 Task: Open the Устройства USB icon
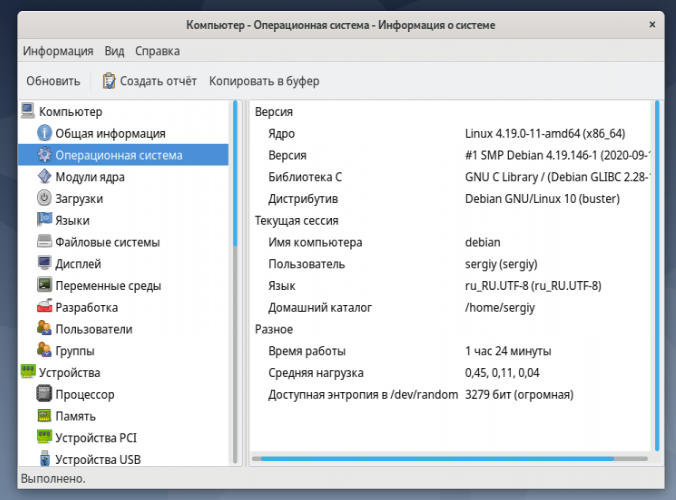tap(45, 460)
